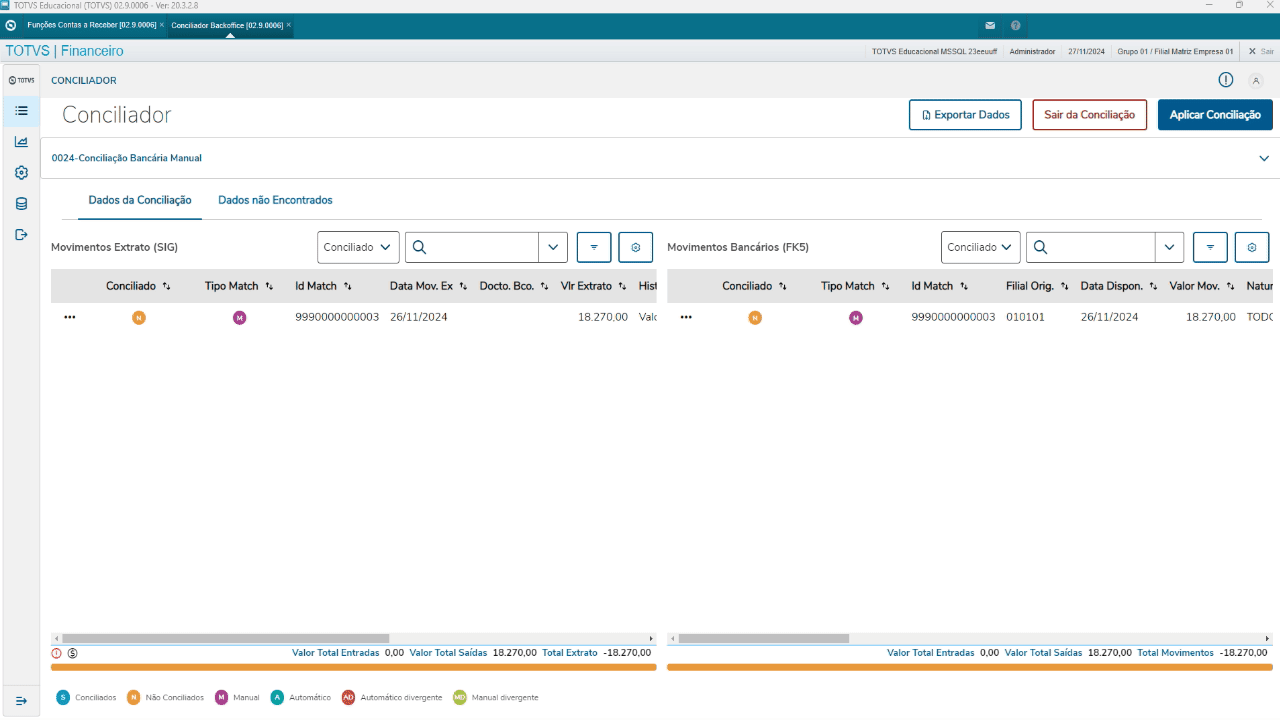Open row actions menu in the Extrato table

coord(70,317)
